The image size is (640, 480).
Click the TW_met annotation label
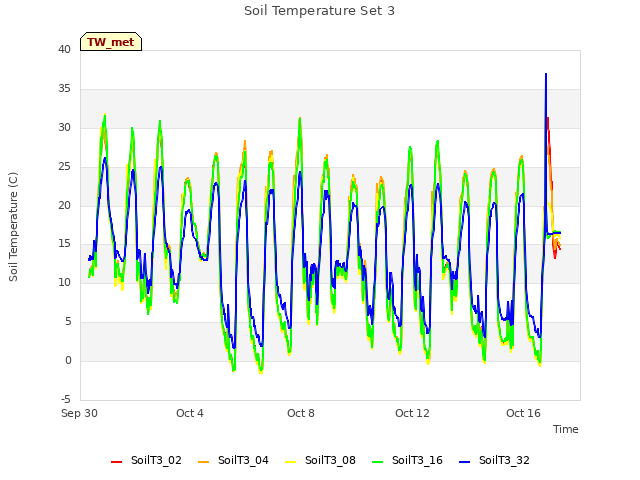point(111,42)
